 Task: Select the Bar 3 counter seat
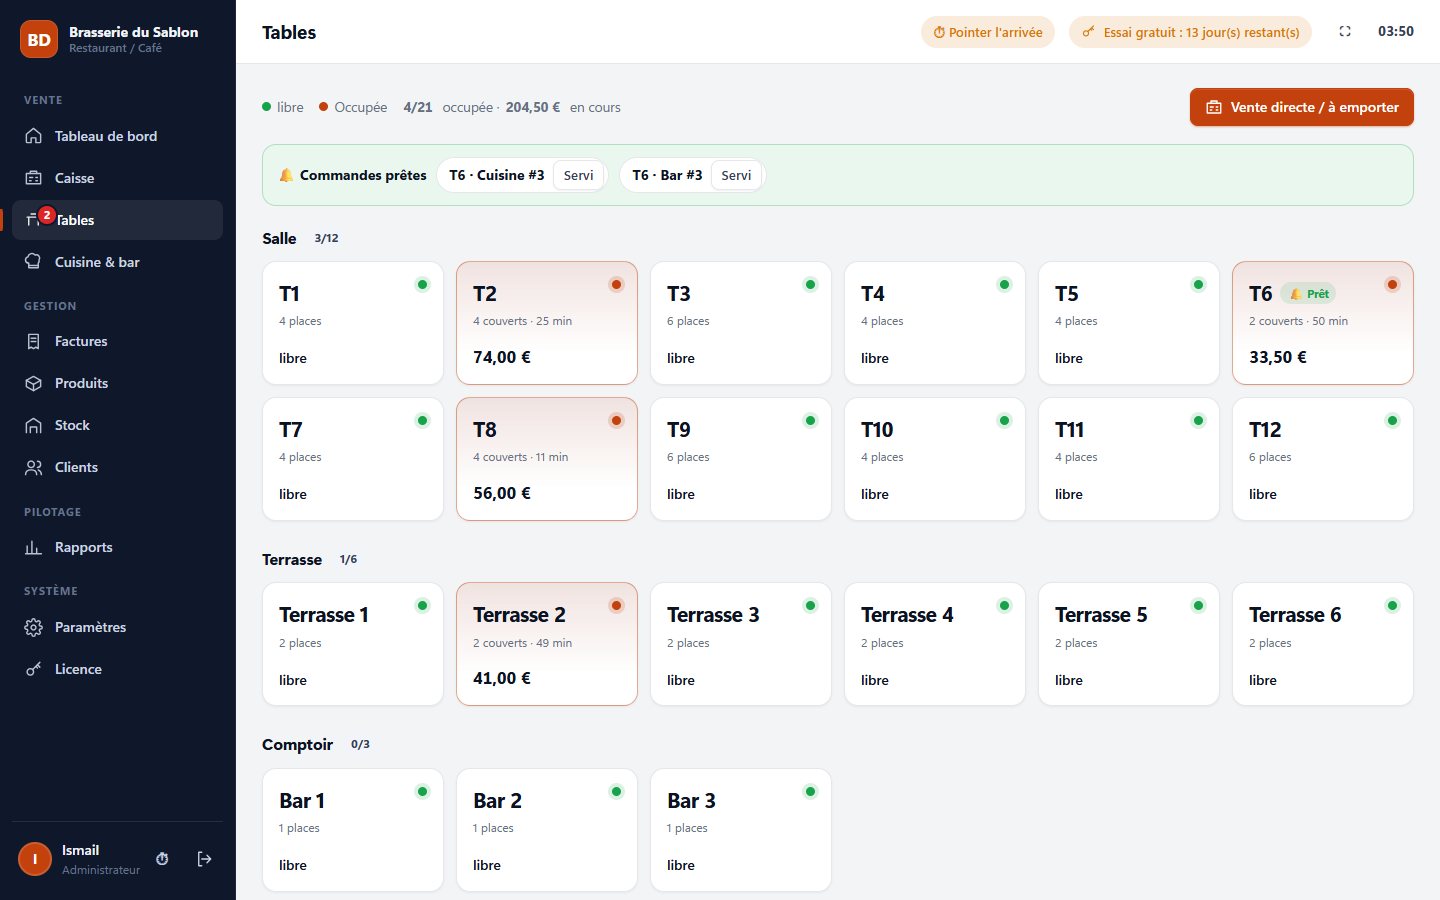point(741,830)
